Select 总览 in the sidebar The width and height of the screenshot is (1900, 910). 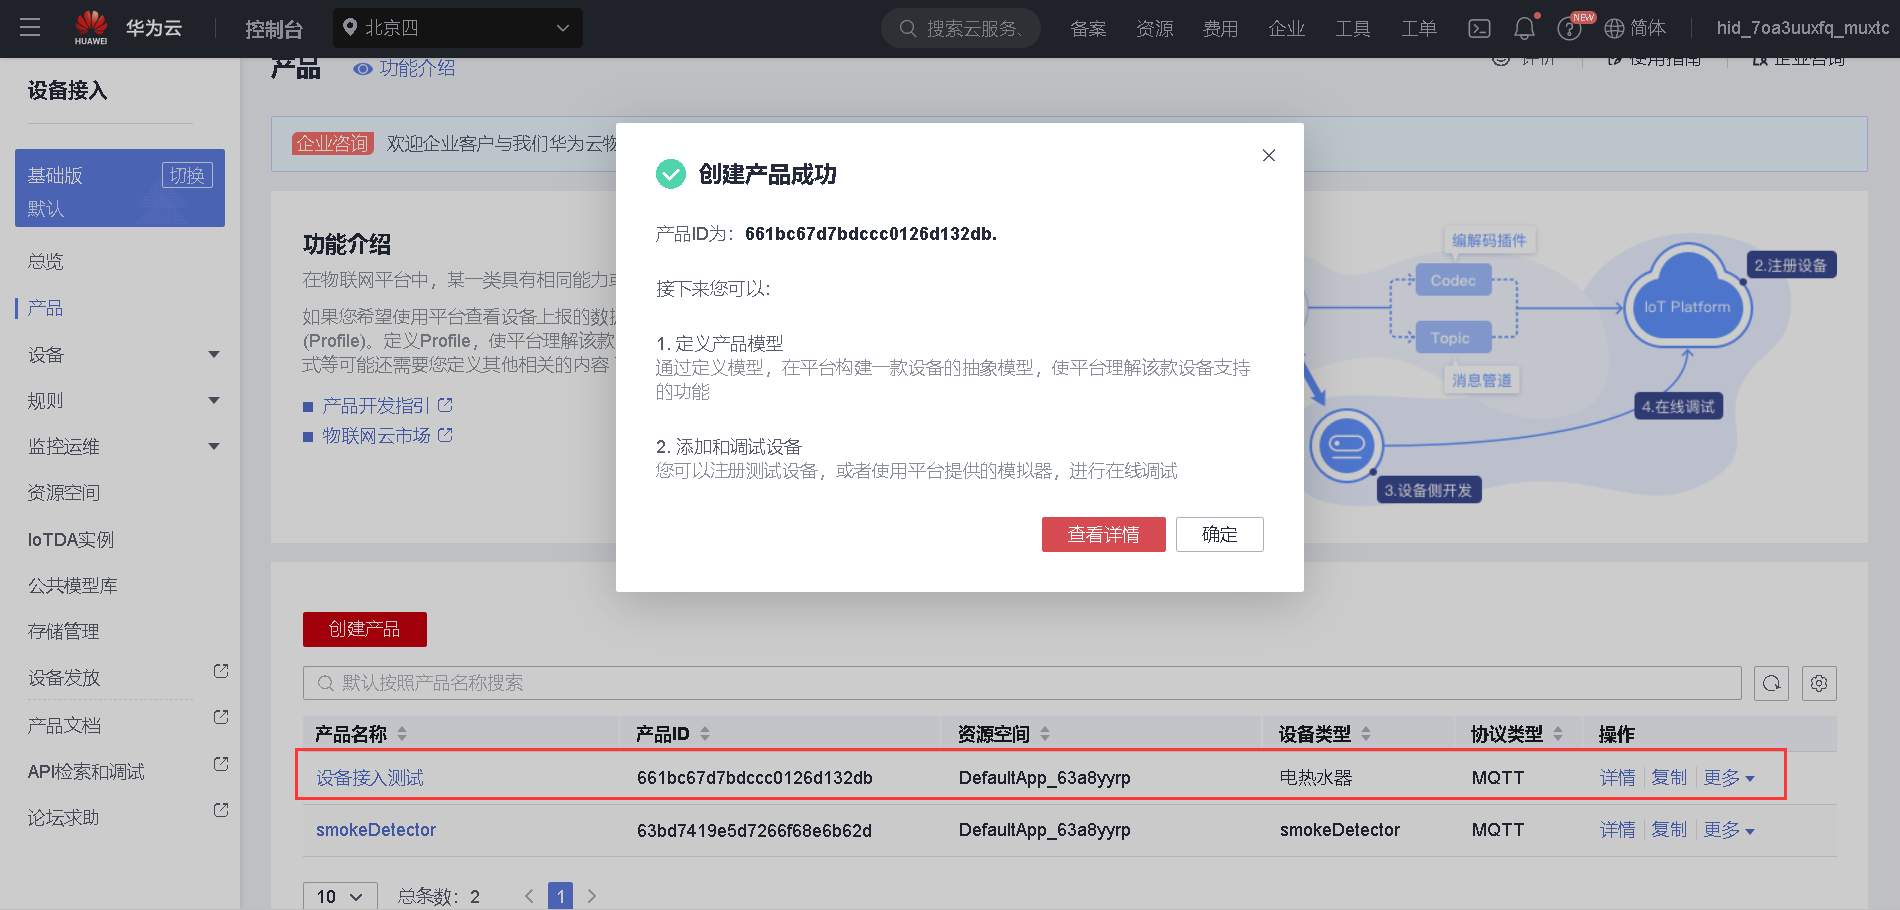46,262
